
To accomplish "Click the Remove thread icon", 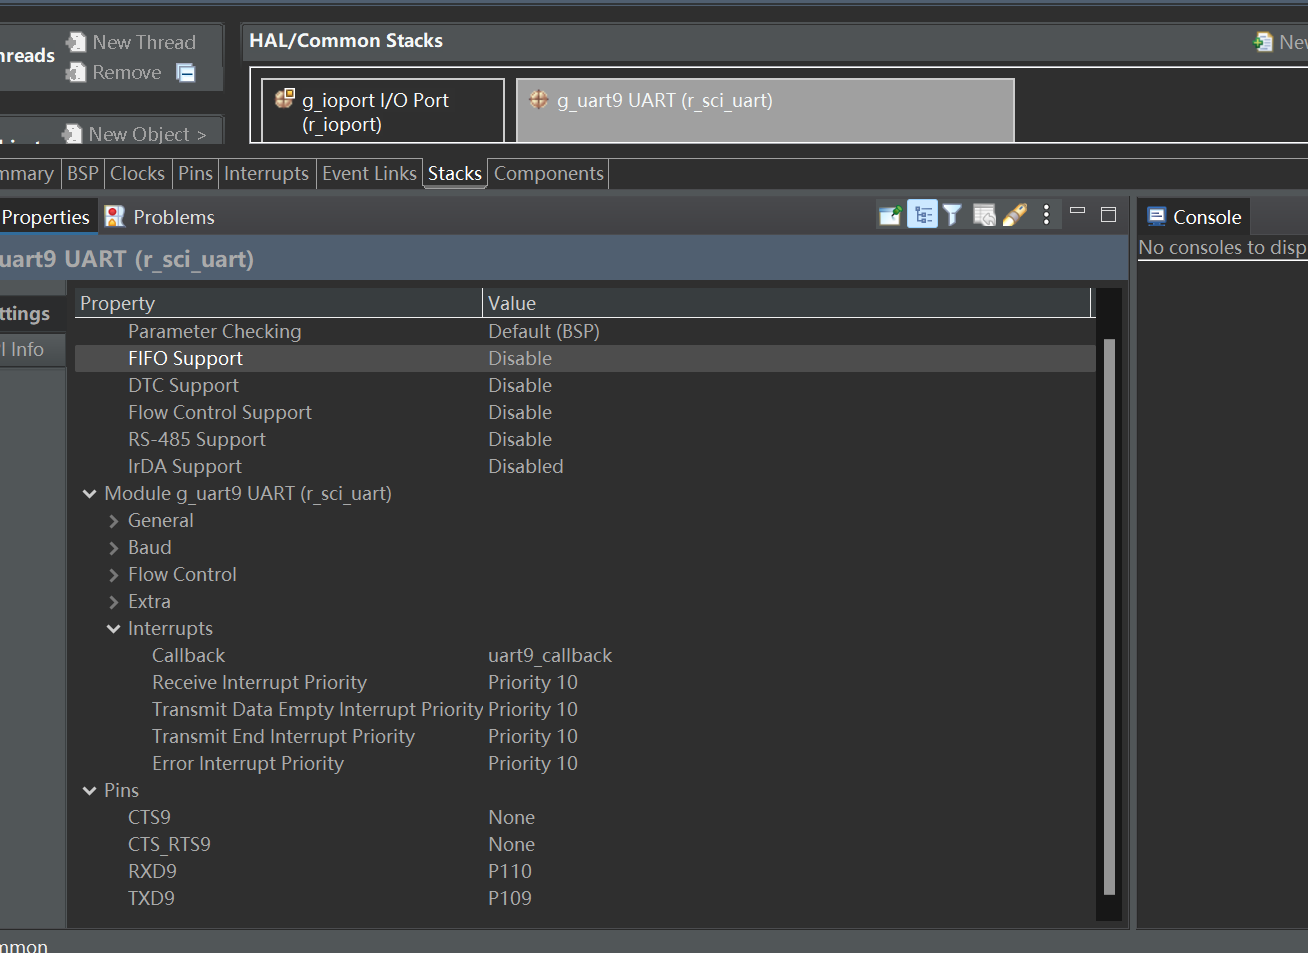I will point(76,72).
